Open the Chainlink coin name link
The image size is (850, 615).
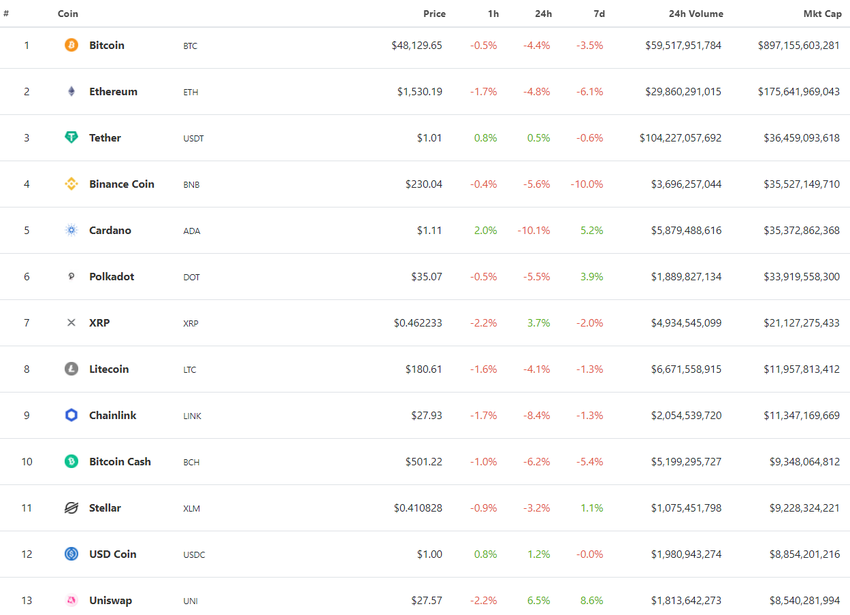(113, 415)
